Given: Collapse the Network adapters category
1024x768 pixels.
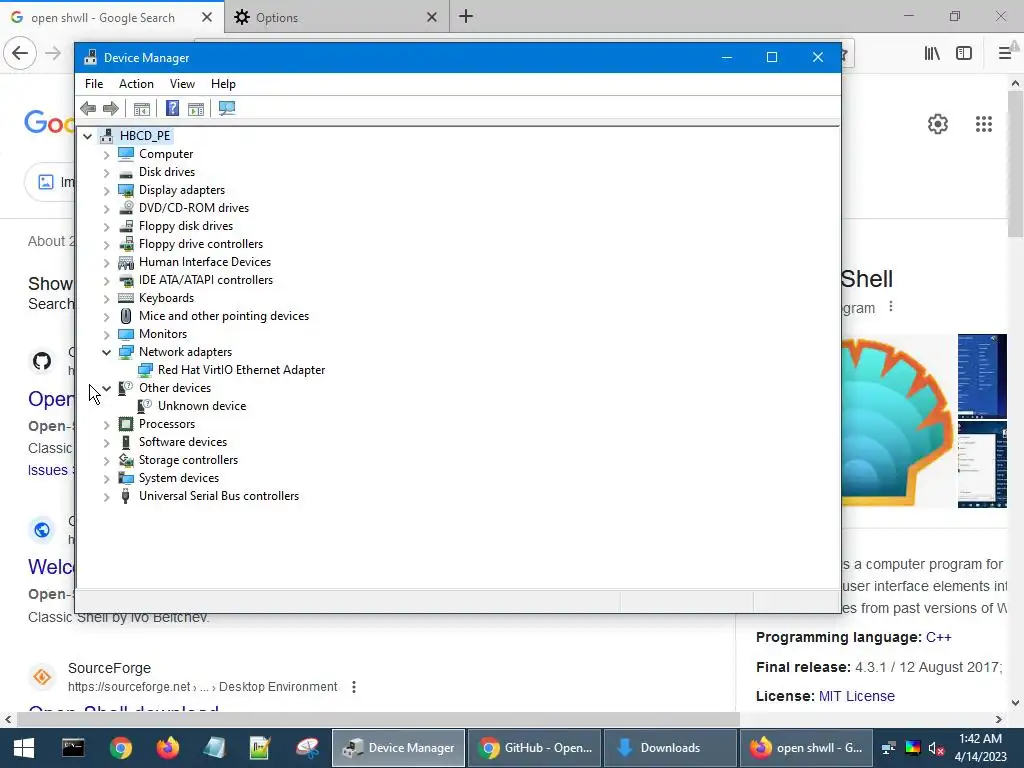Looking at the screenshot, I should pos(106,352).
